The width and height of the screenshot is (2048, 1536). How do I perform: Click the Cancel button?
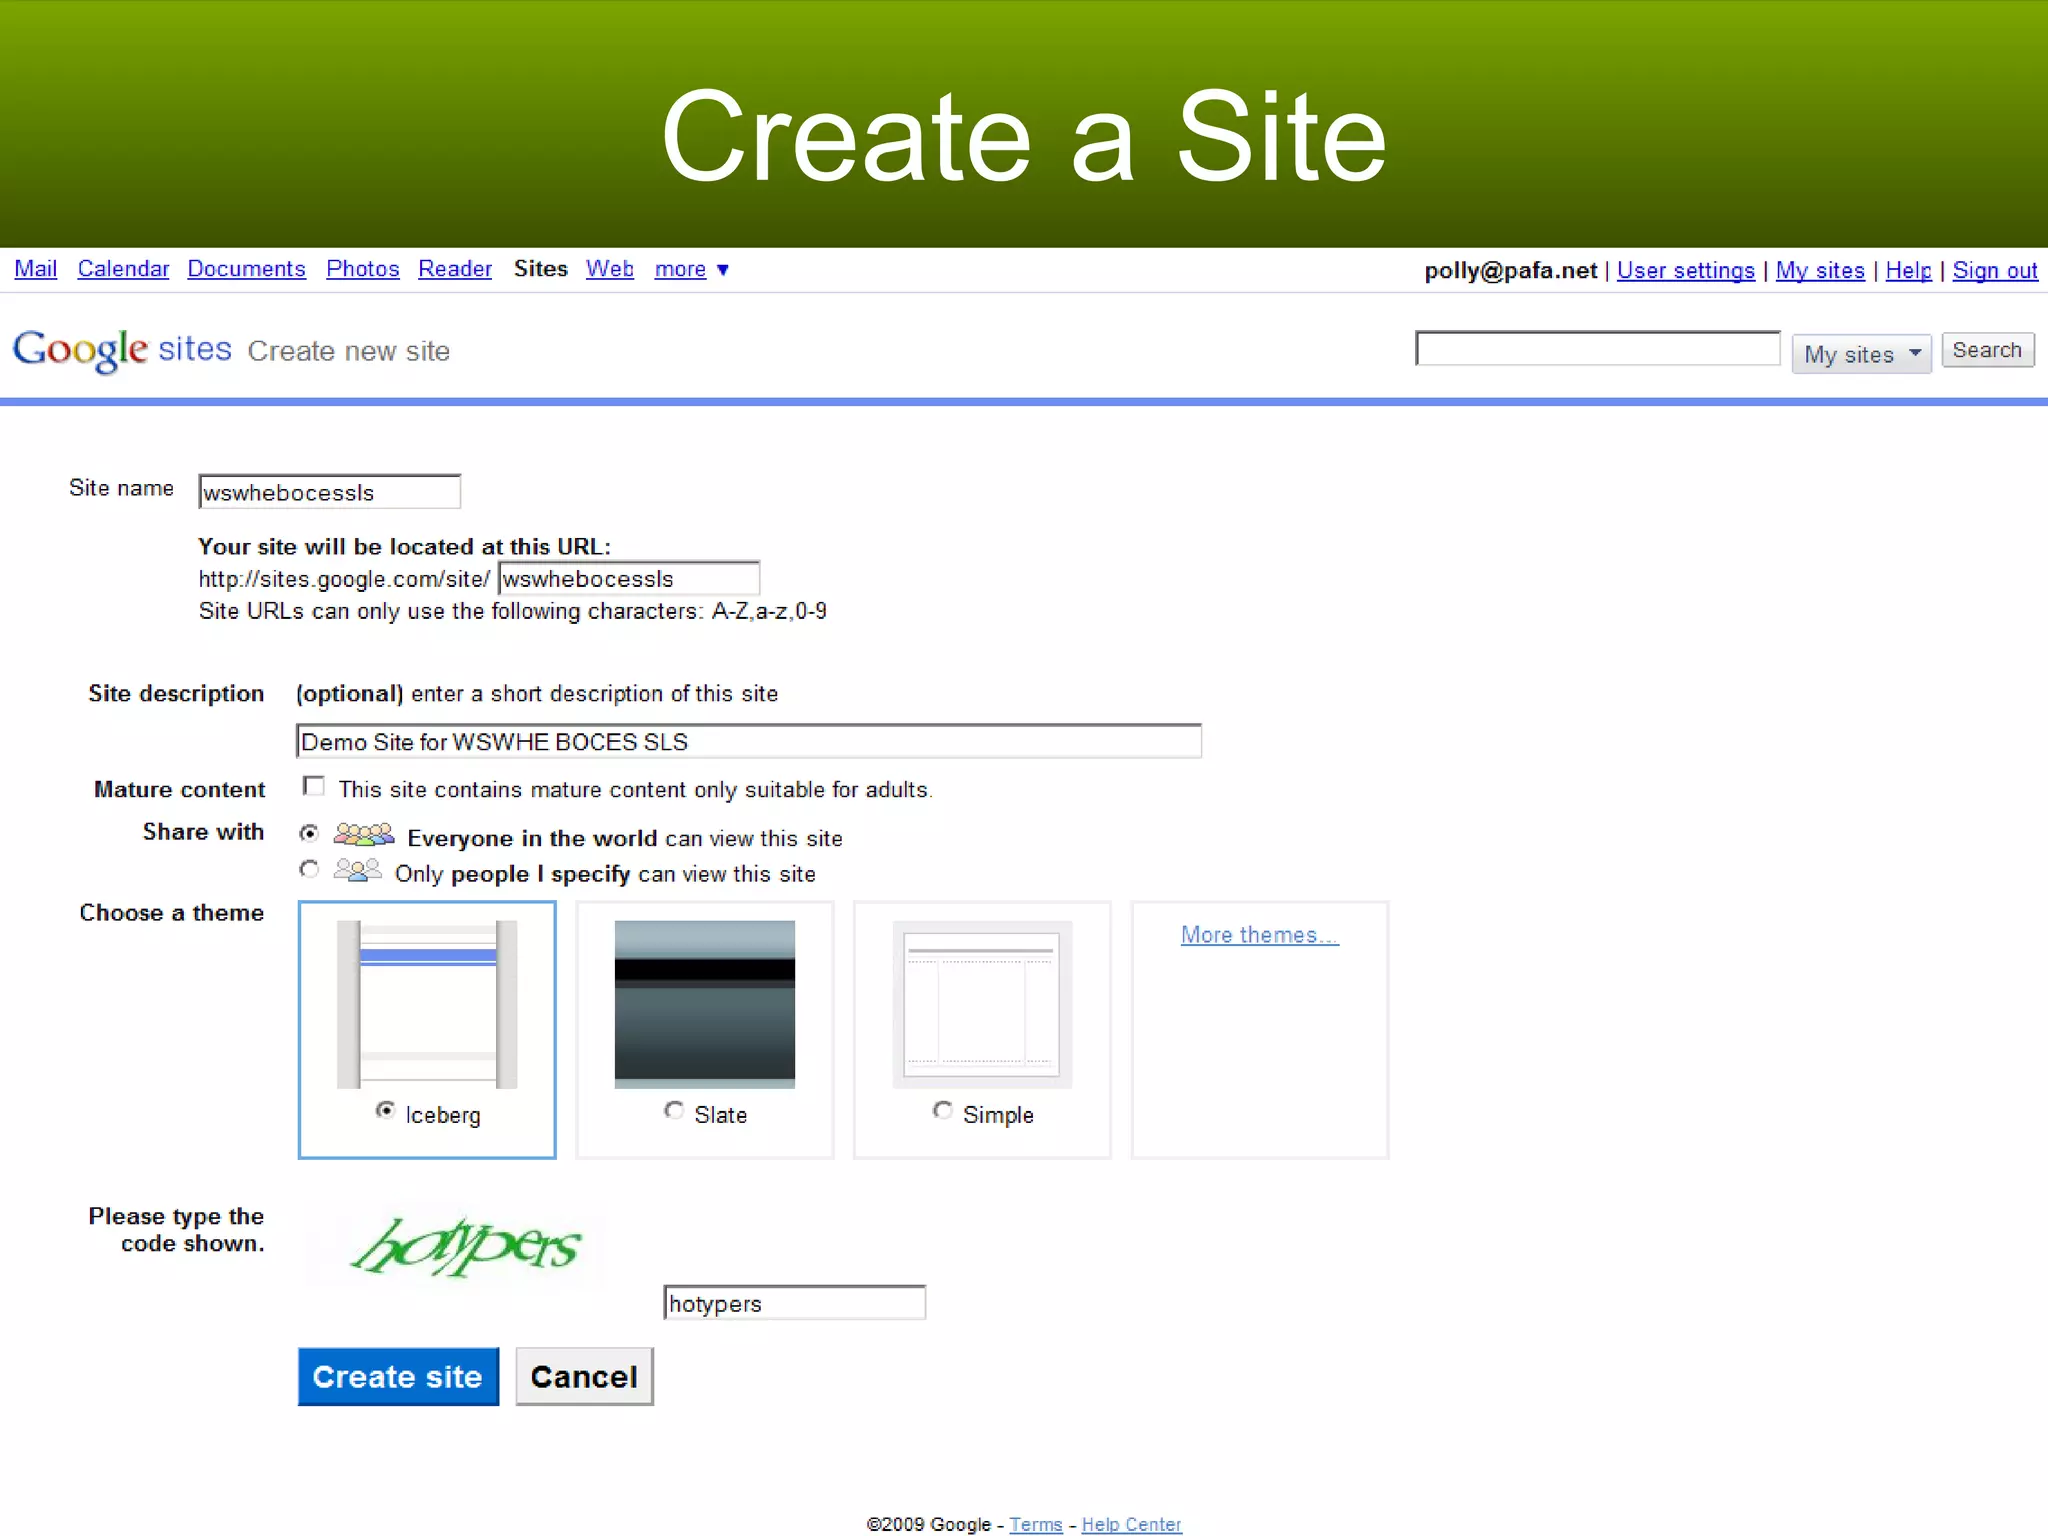[584, 1377]
